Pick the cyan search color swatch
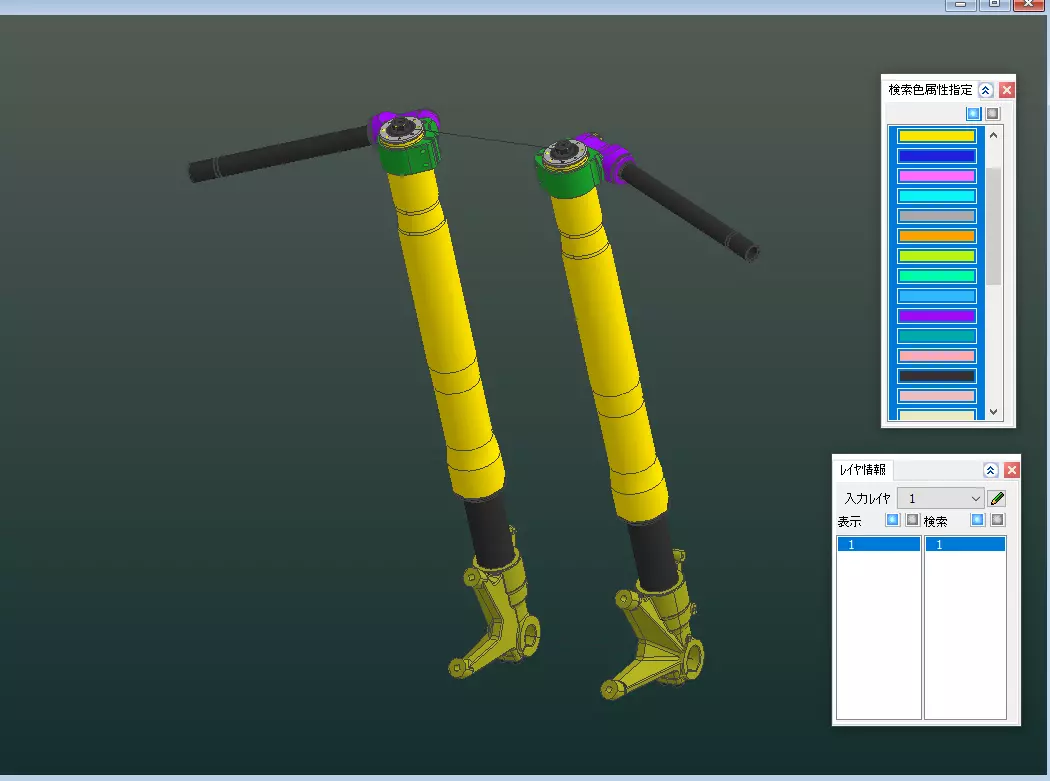The height and width of the screenshot is (781, 1050). click(x=936, y=196)
